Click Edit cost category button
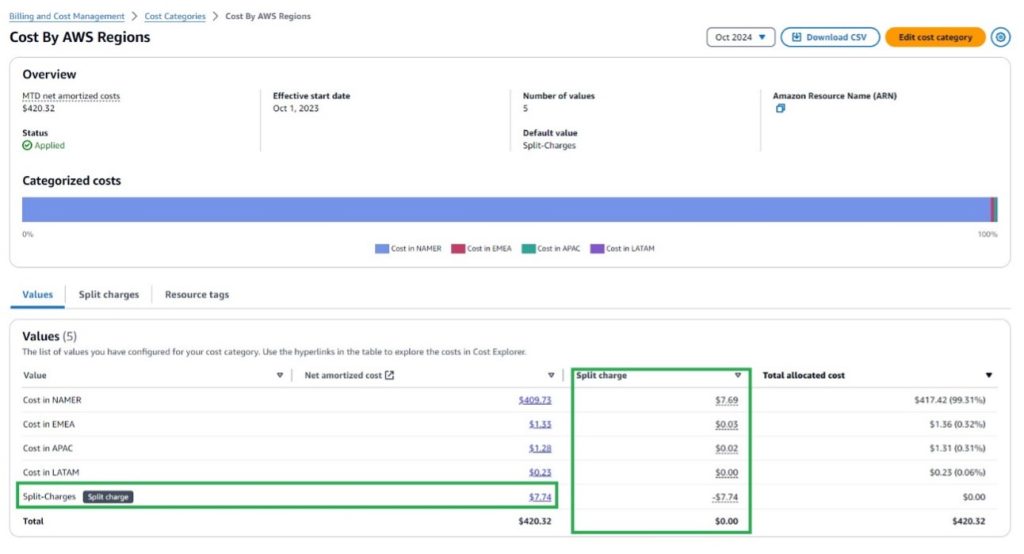The height and width of the screenshot is (554, 1024). coord(935,37)
